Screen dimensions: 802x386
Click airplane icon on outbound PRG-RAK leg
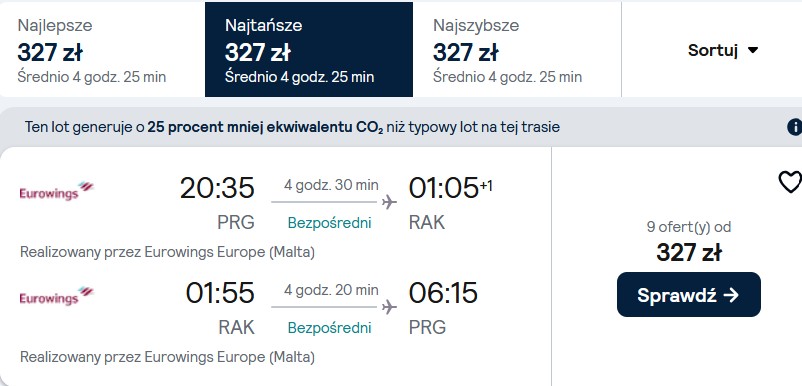(389, 202)
